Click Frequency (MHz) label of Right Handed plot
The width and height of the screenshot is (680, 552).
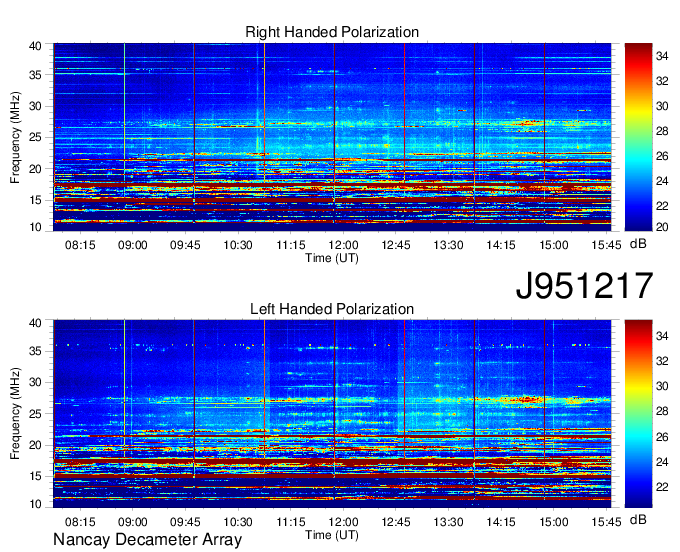point(15,137)
